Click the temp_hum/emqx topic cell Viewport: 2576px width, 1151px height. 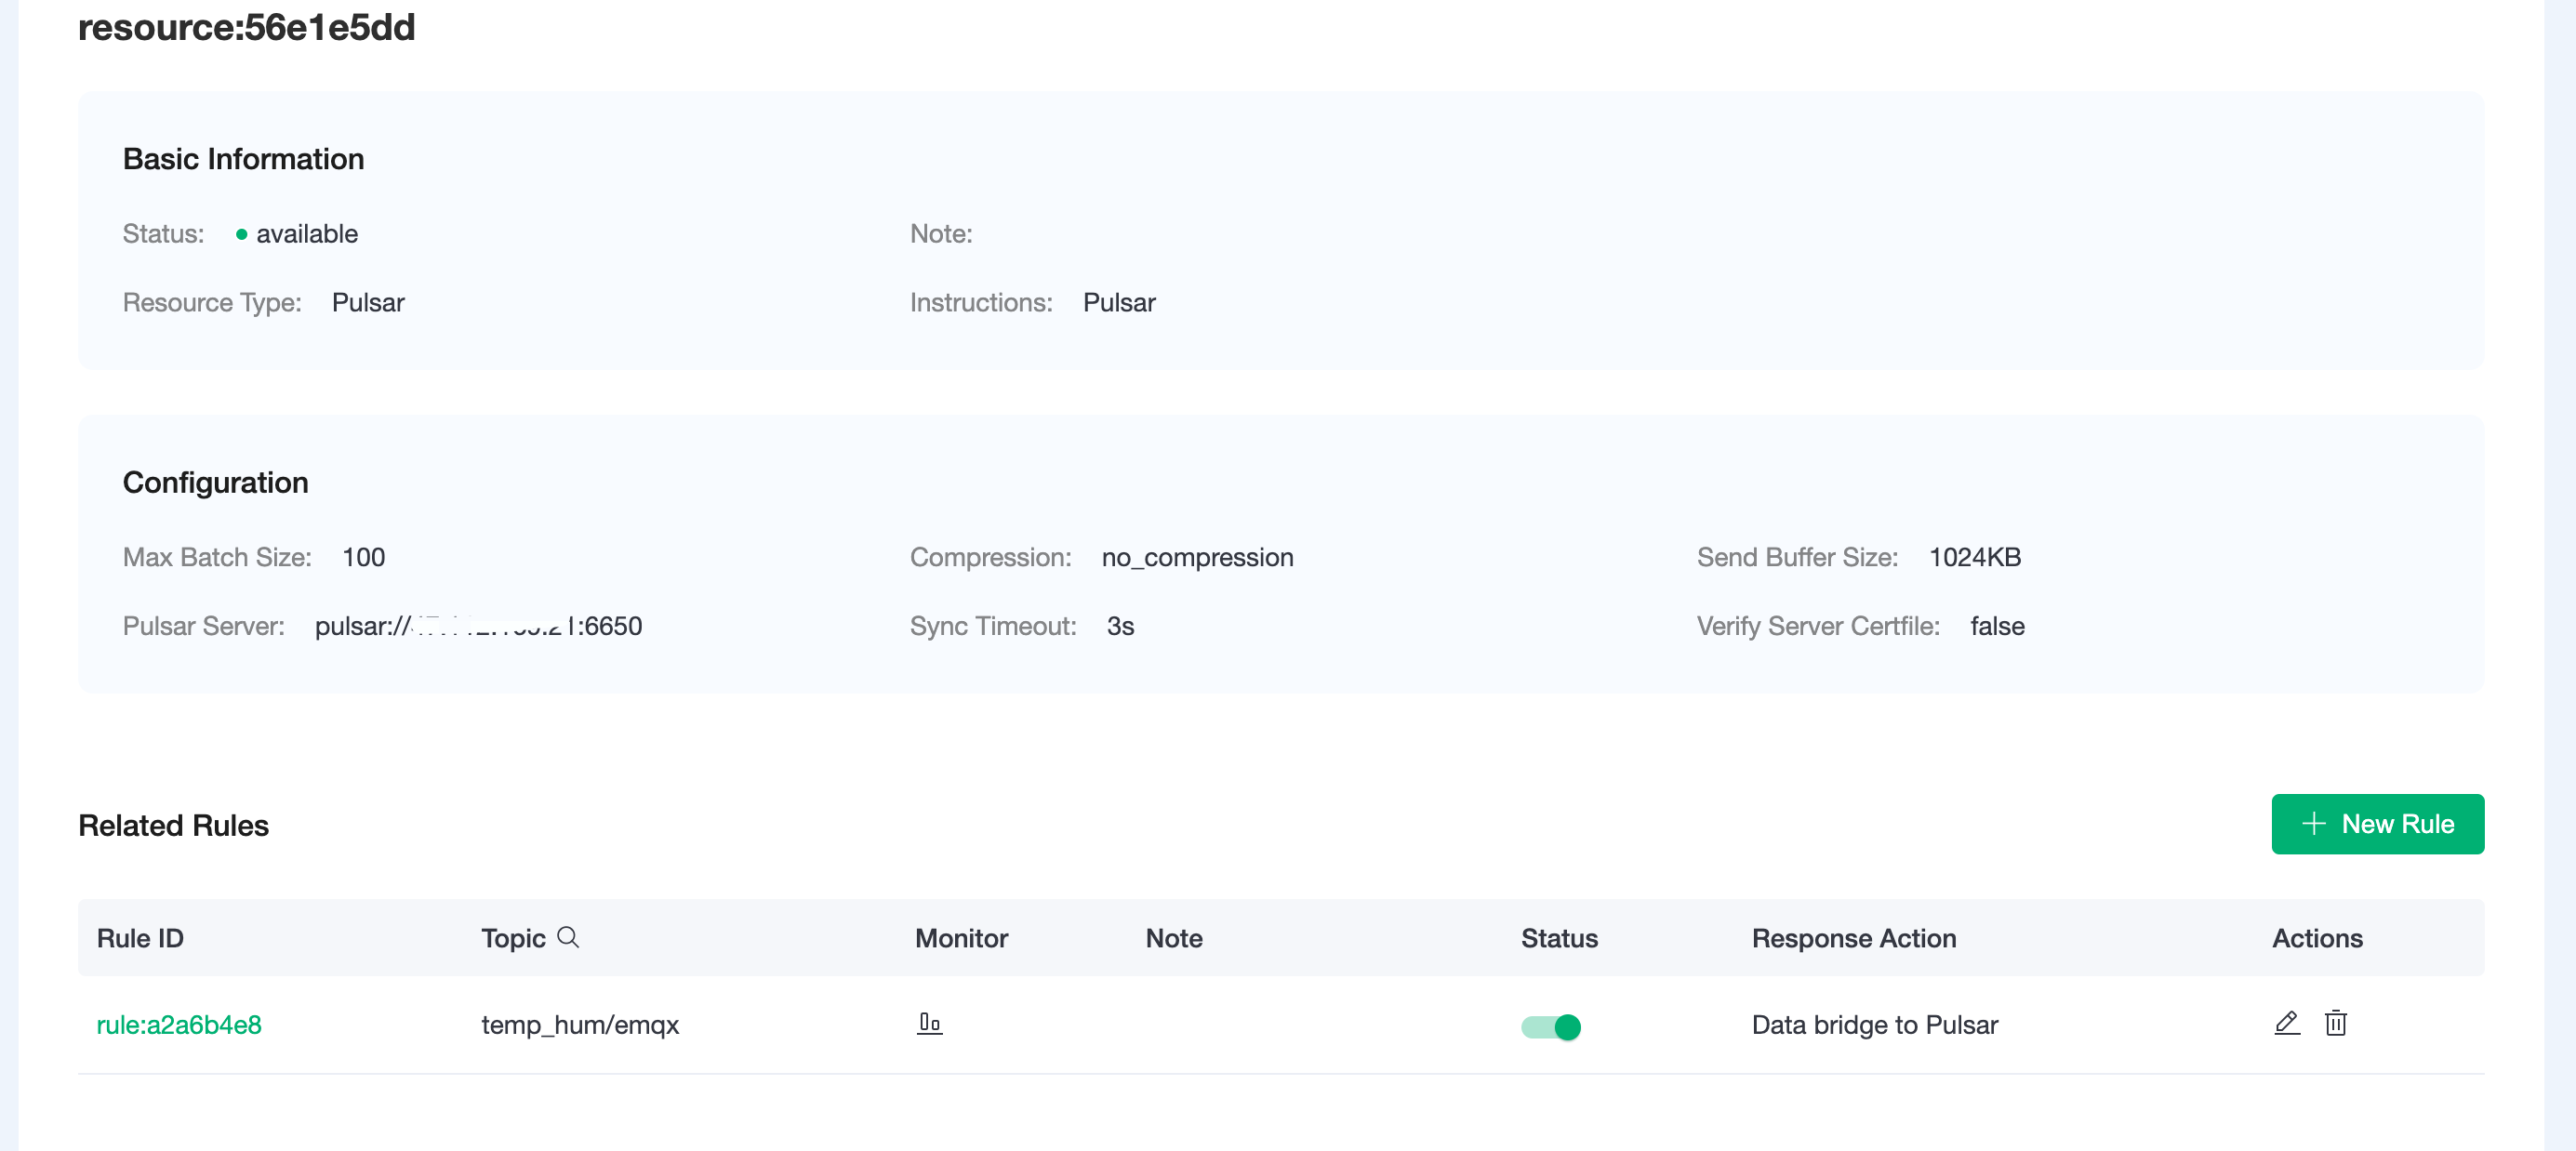click(x=580, y=1025)
